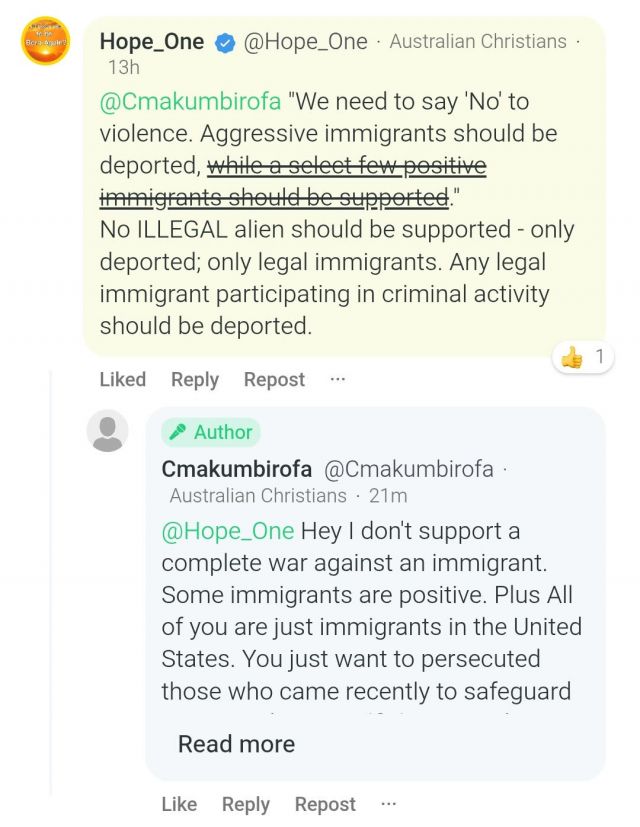Reply to Cmakumbirofa's comment
The image size is (640, 827).
pos(246,805)
